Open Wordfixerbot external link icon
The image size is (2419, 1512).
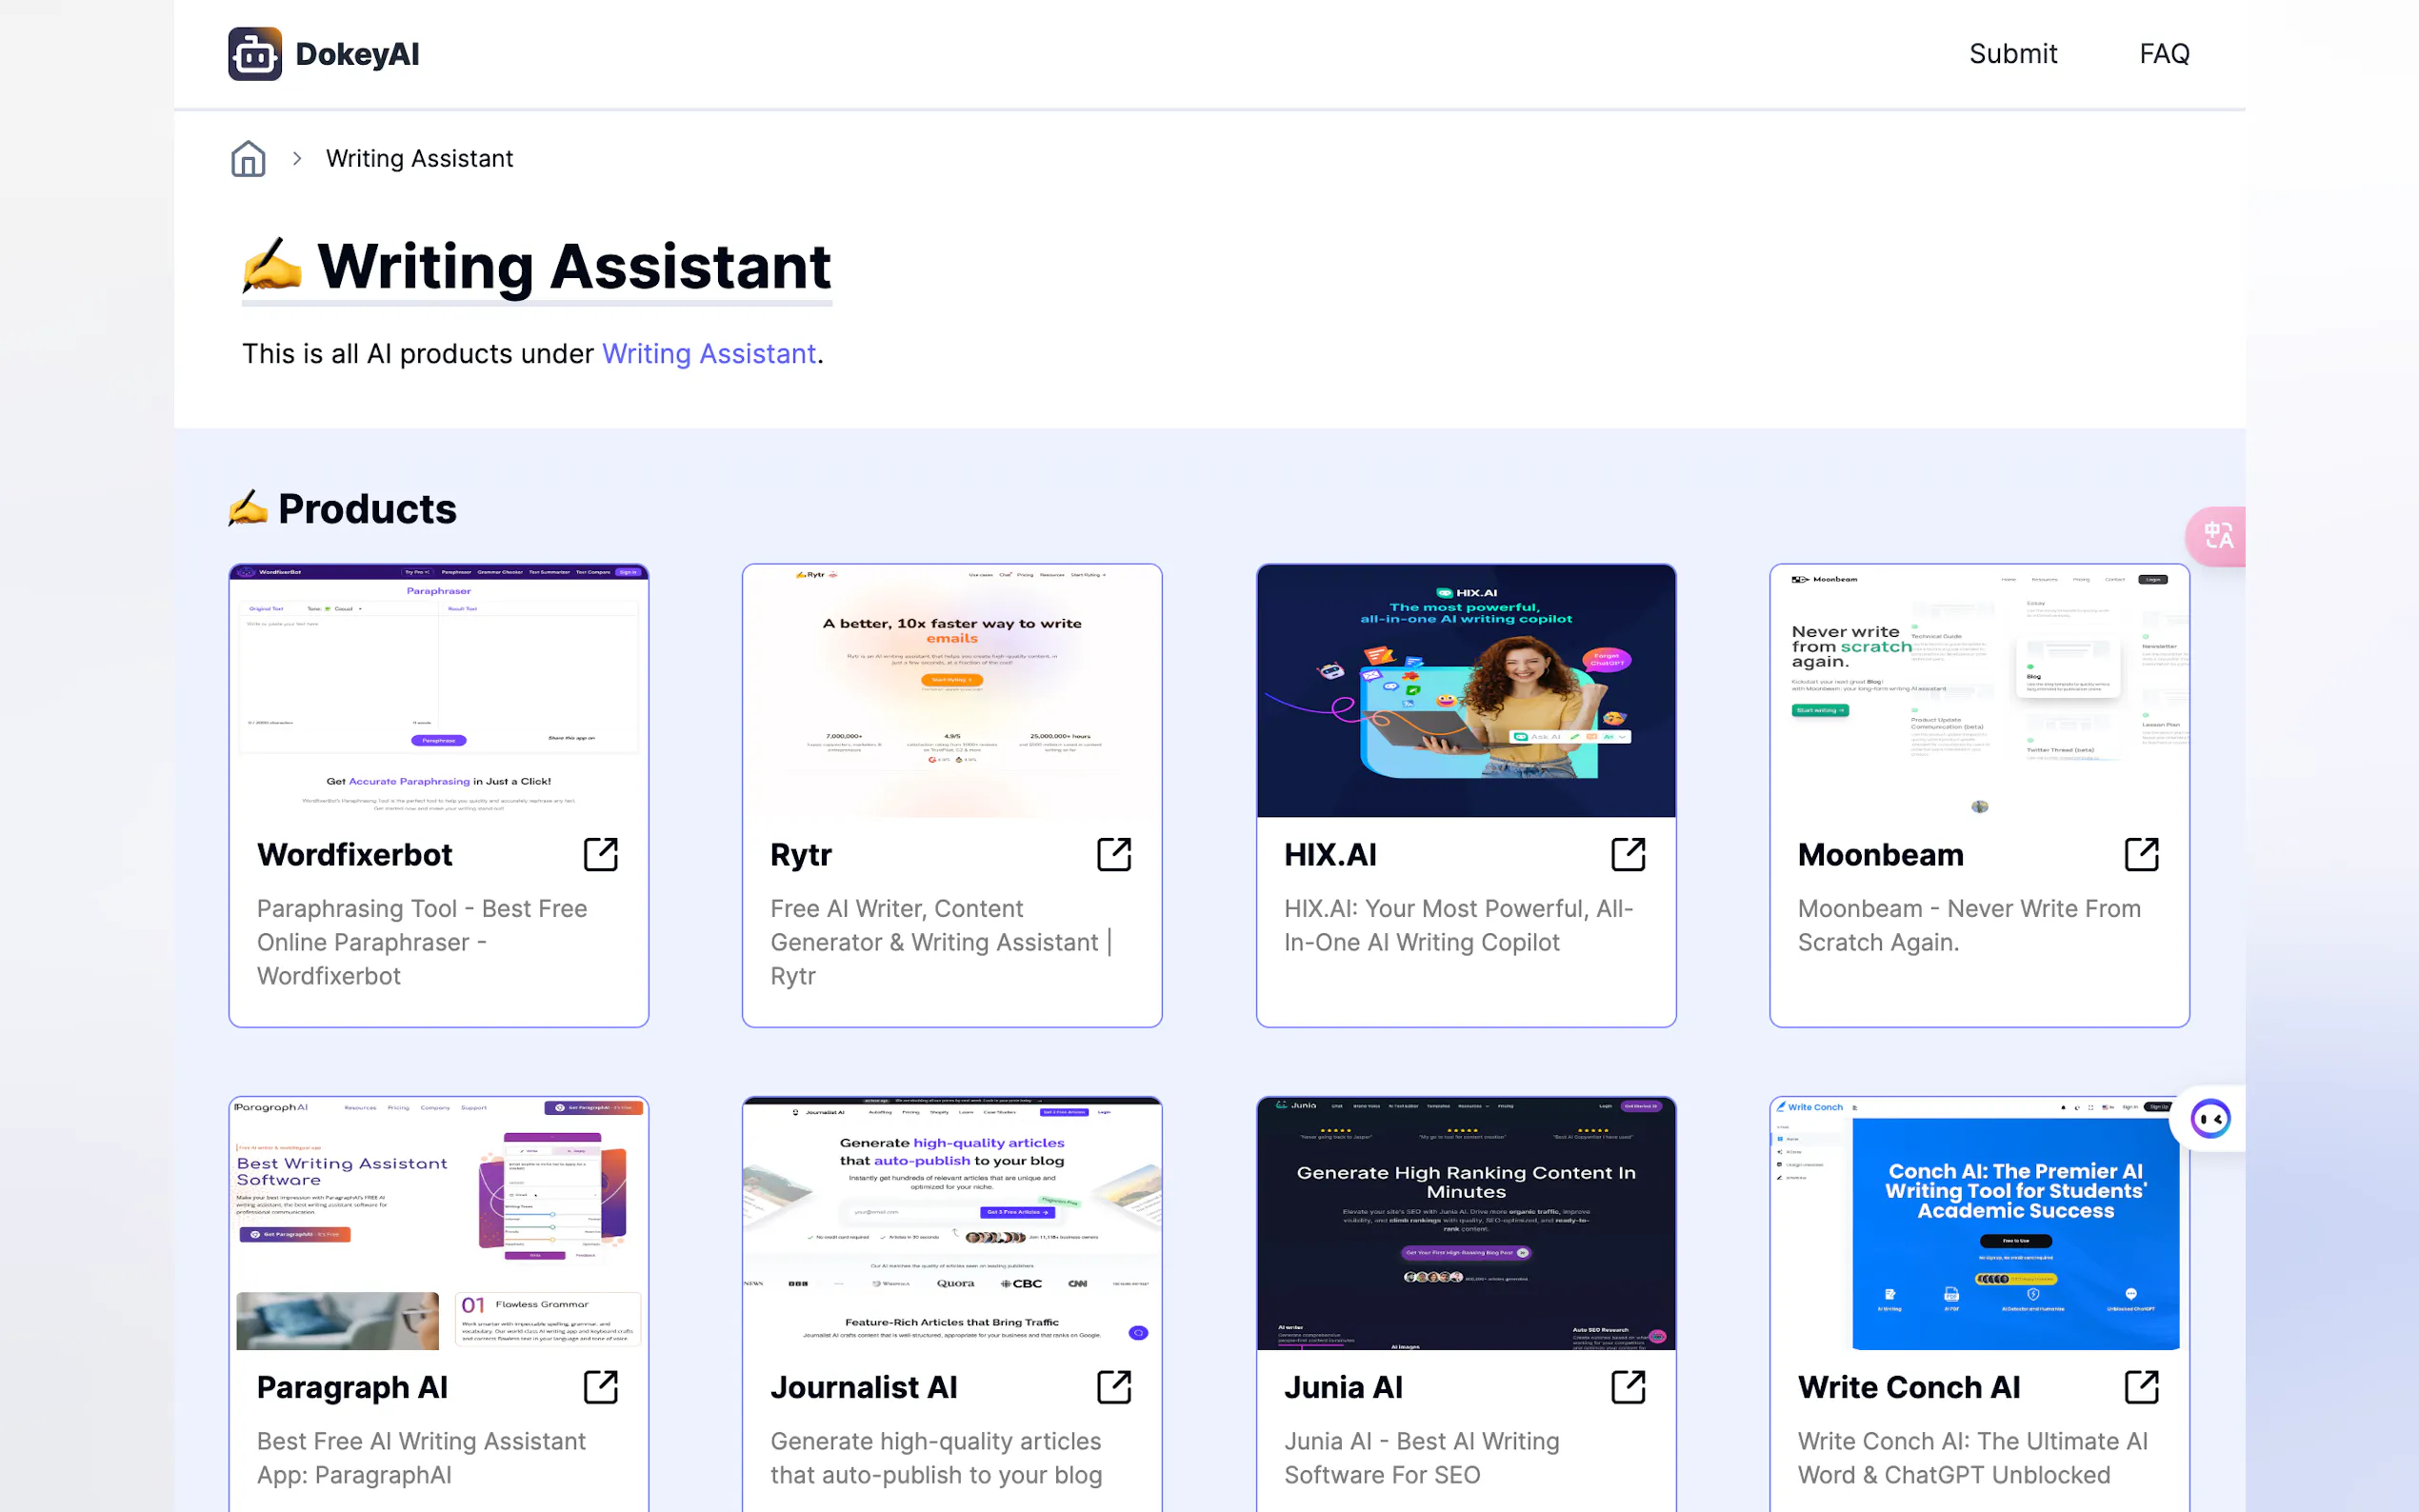[x=600, y=855]
